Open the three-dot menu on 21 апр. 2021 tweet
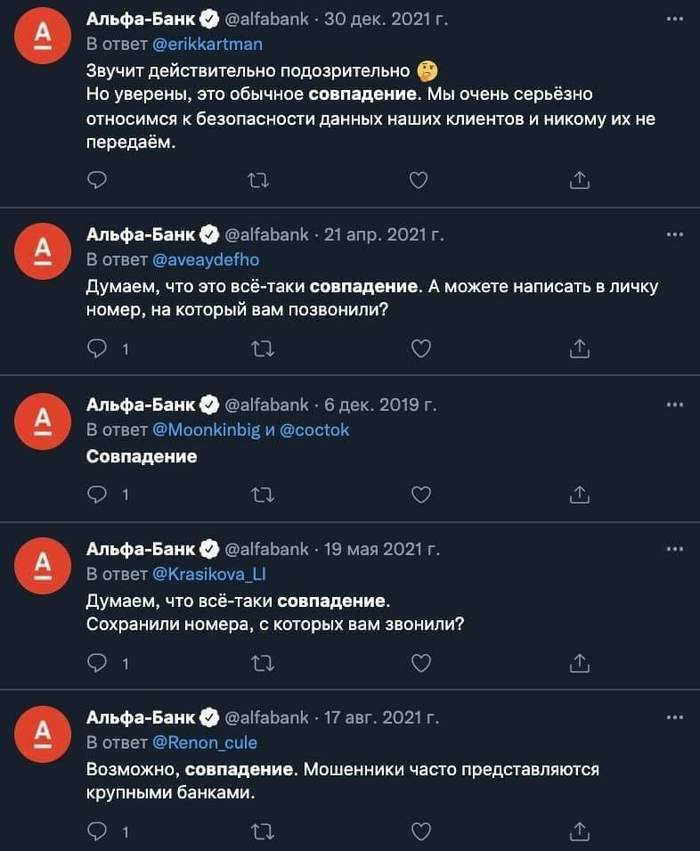Image resolution: width=700 pixels, height=851 pixels. pyautogui.click(x=674, y=235)
